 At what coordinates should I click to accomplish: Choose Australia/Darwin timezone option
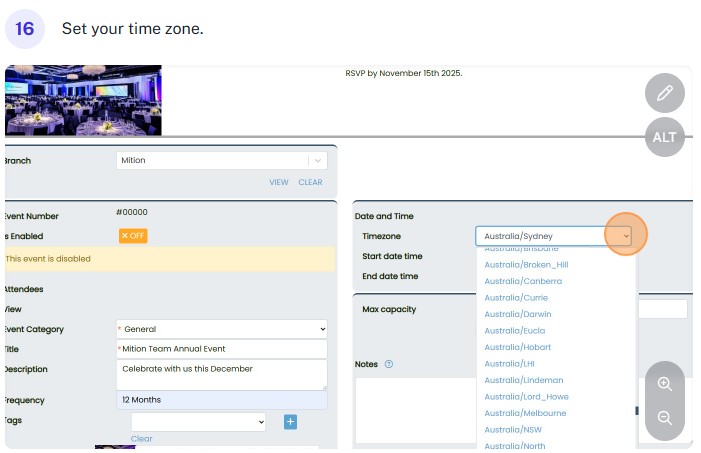point(517,314)
